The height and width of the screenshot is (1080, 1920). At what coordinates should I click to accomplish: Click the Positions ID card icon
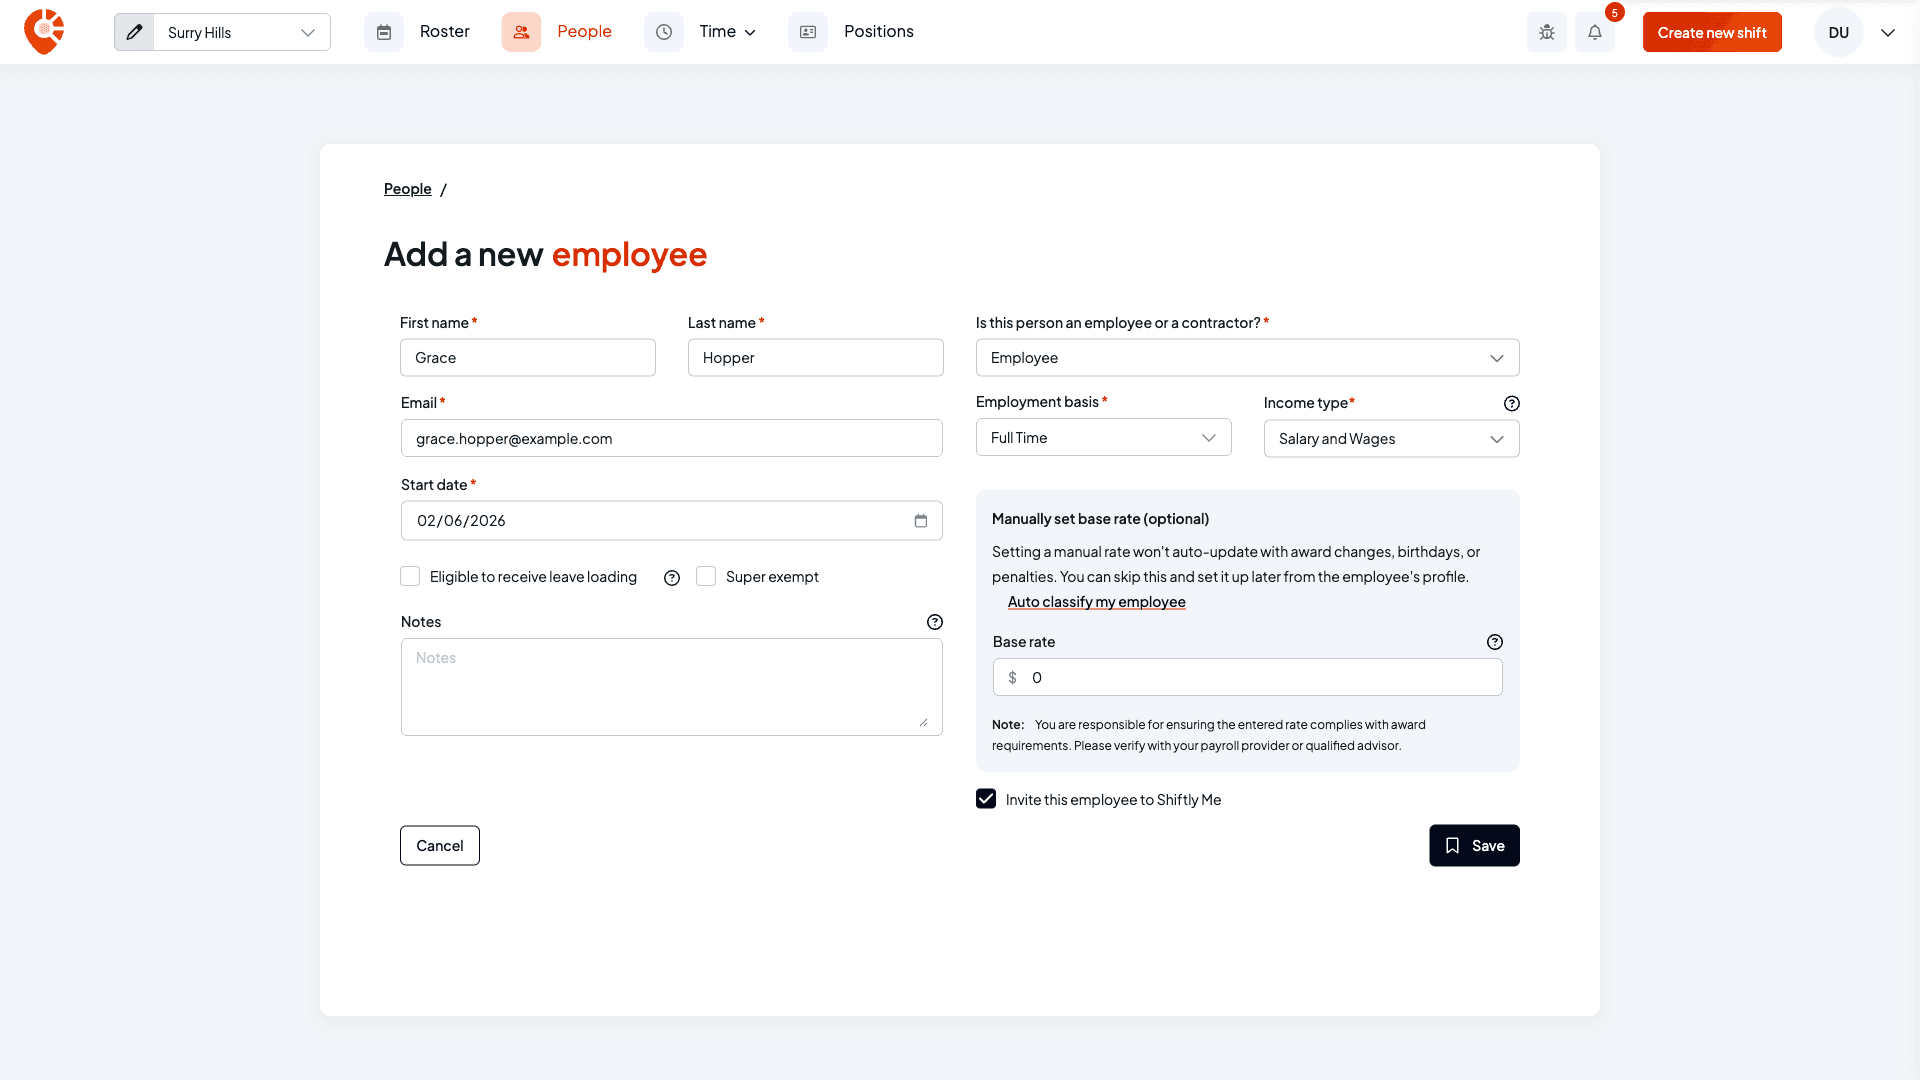[x=808, y=32]
